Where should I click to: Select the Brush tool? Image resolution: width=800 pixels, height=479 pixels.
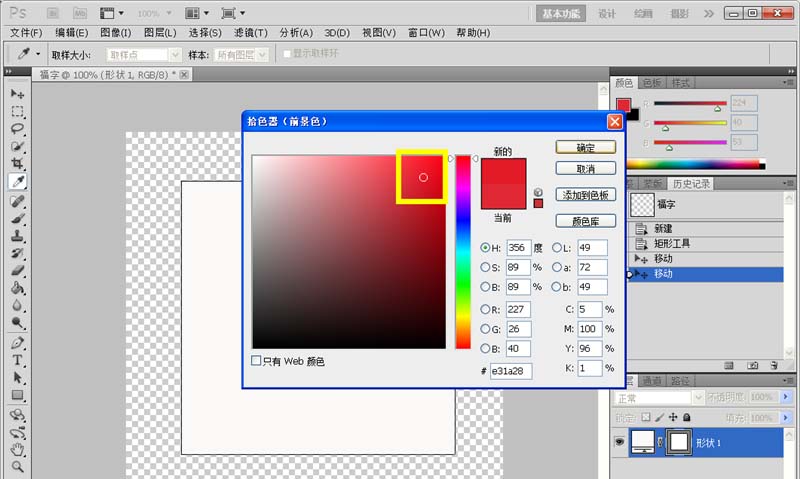coord(17,219)
